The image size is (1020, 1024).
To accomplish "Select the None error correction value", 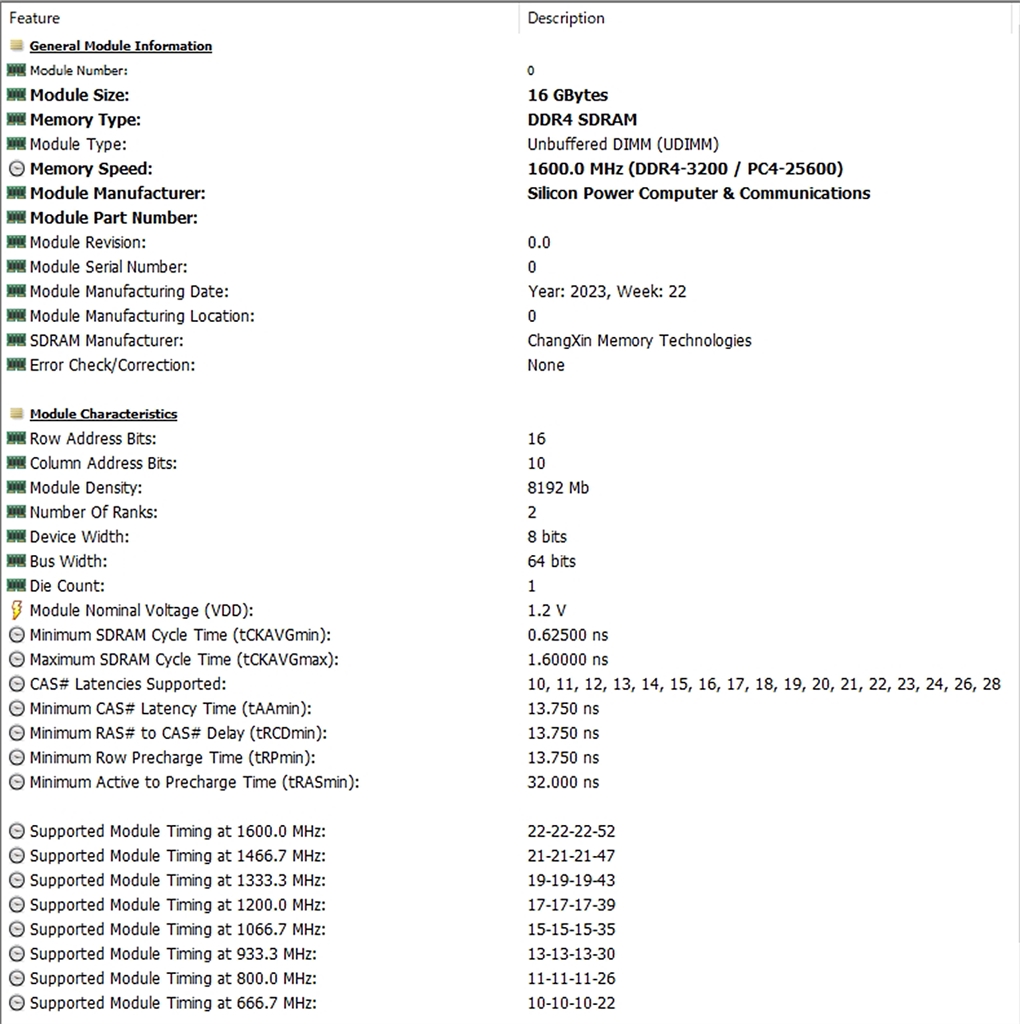I will click(546, 365).
